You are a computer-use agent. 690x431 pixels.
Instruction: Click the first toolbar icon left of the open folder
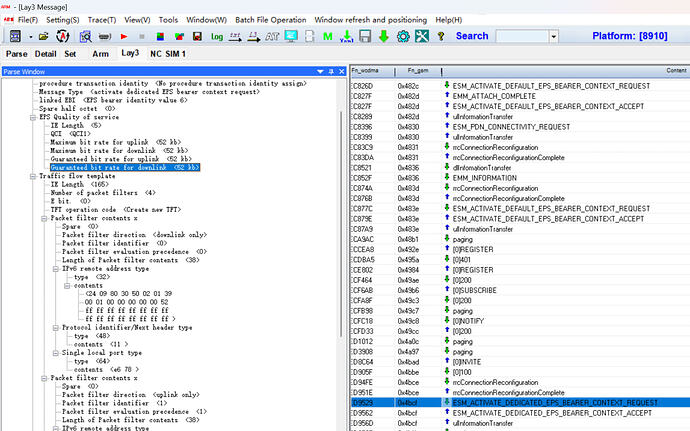[x=15, y=36]
